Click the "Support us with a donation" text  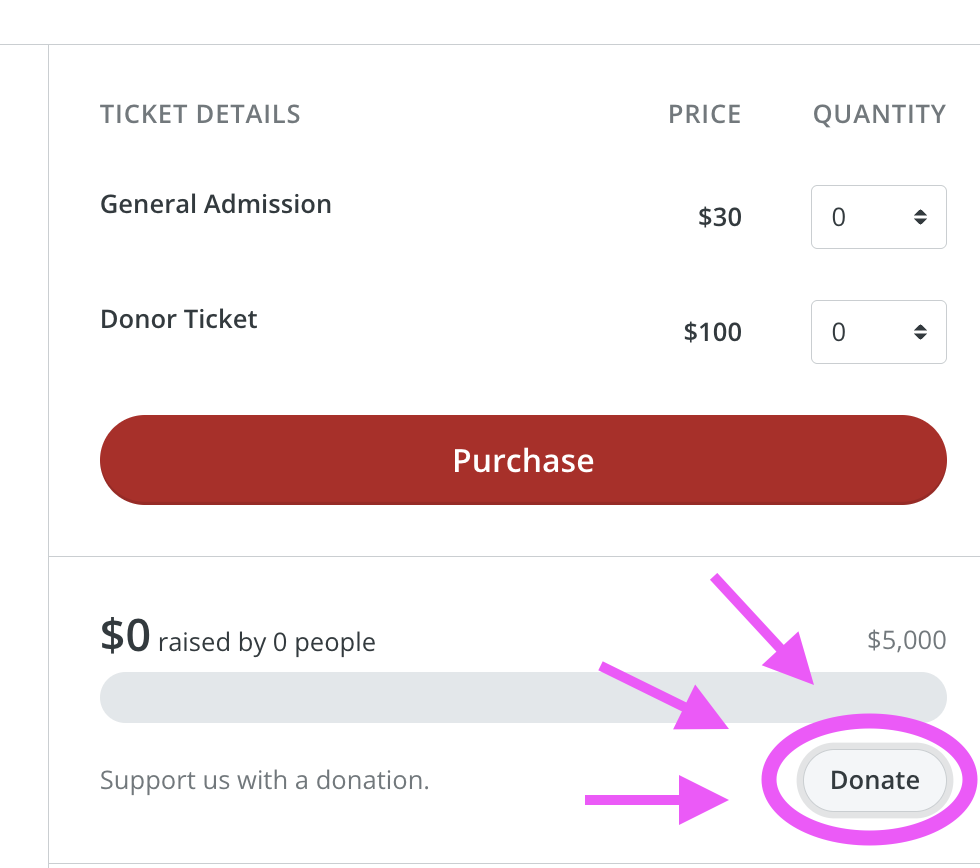click(x=264, y=780)
